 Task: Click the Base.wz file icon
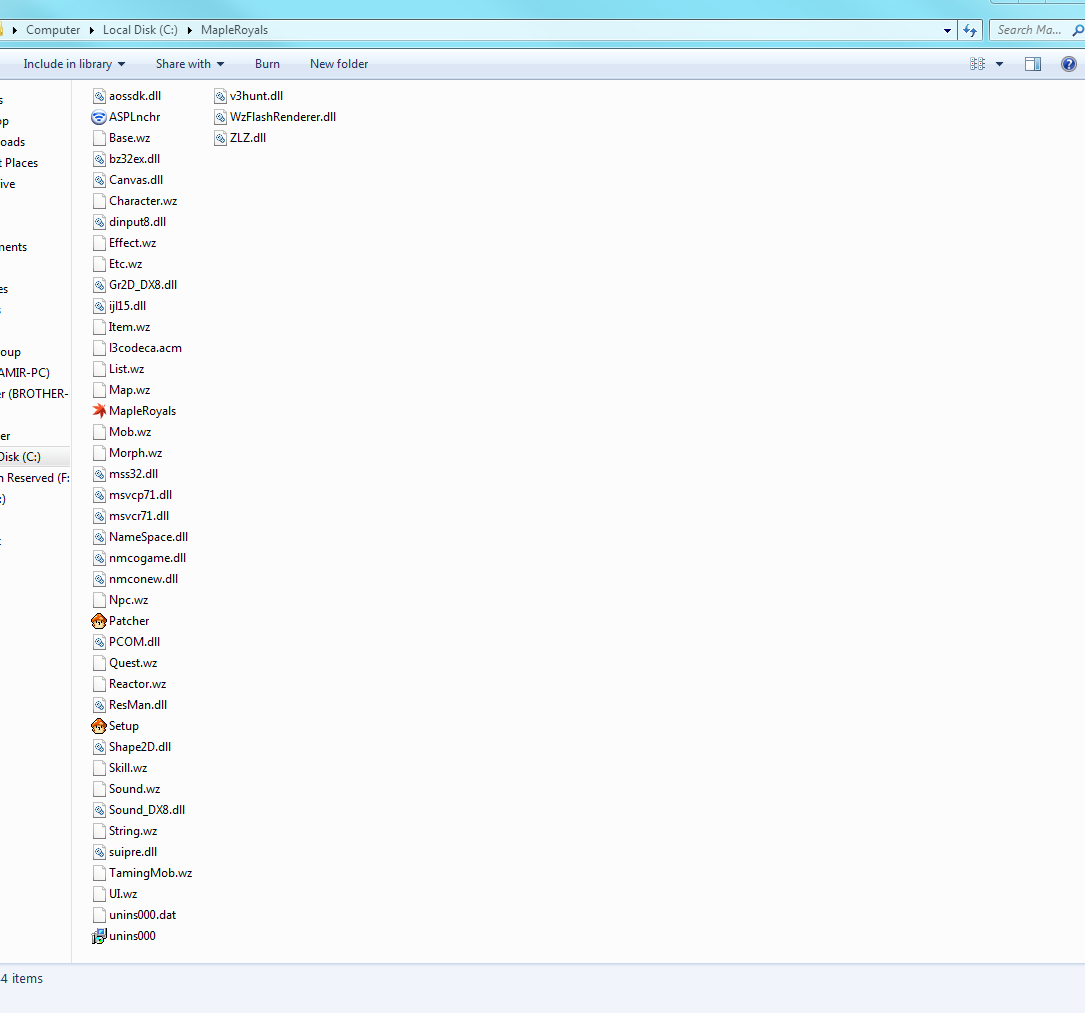(x=99, y=138)
